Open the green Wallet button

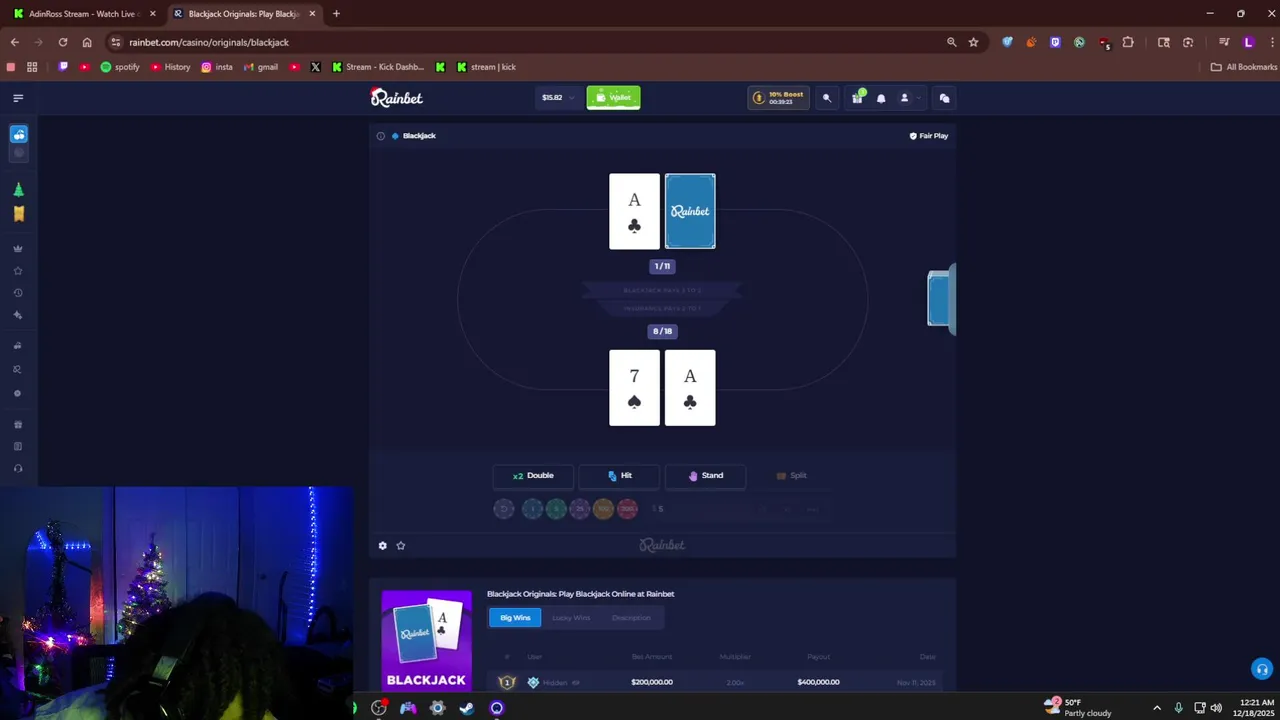tap(613, 97)
